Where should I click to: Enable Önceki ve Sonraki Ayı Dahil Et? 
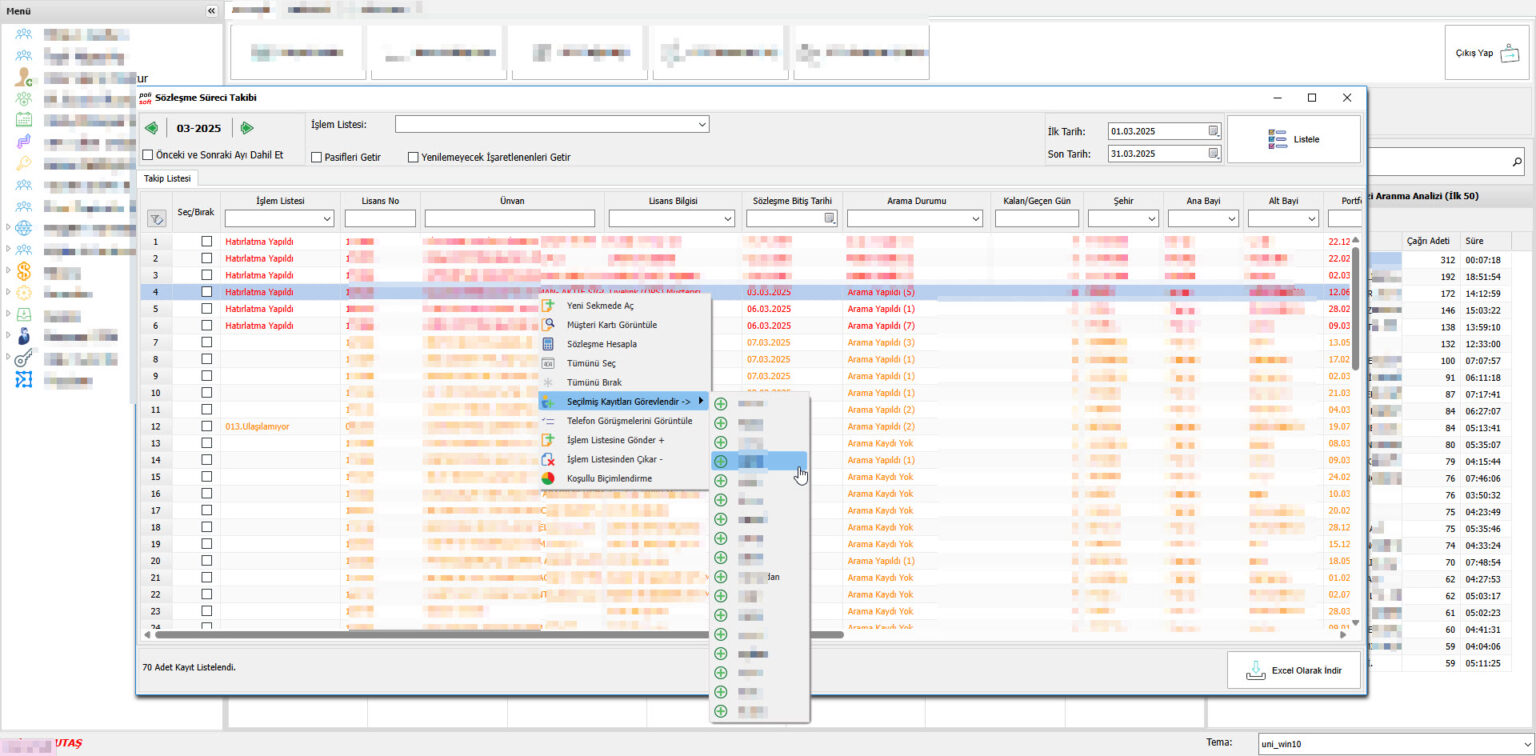tap(148, 155)
